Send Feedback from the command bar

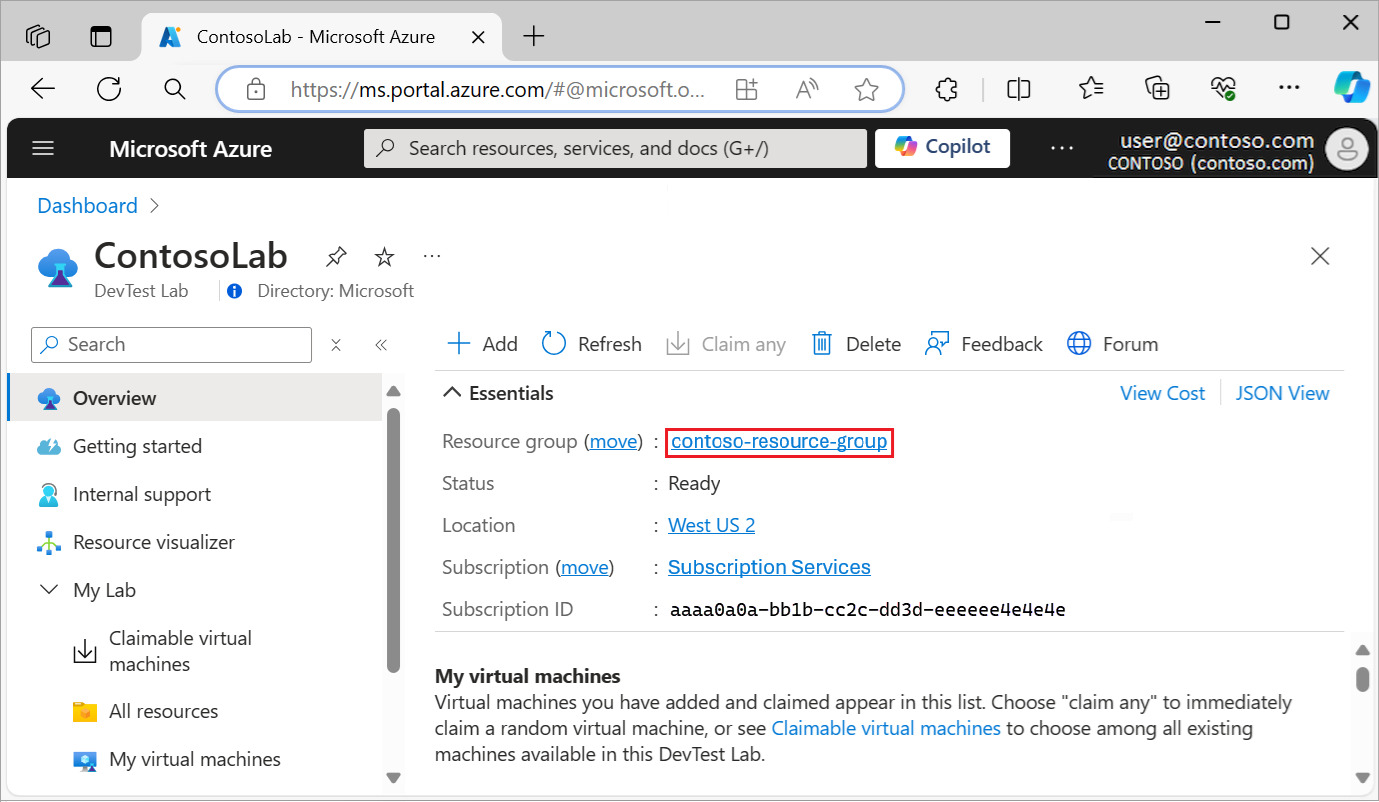pos(983,343)
